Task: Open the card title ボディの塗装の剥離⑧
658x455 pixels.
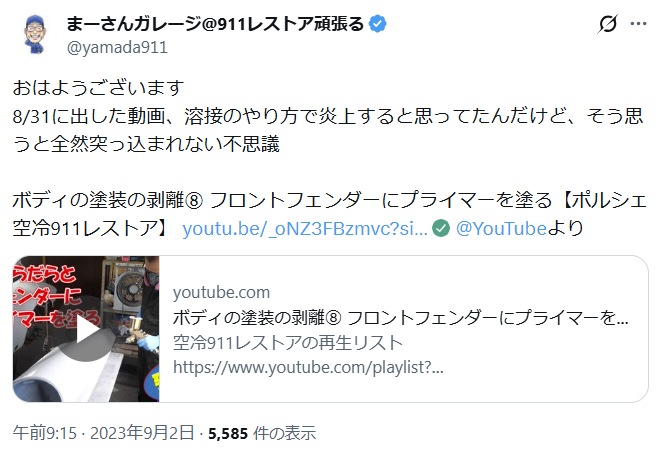Action: pyautogui.click(x=401, y=318)
